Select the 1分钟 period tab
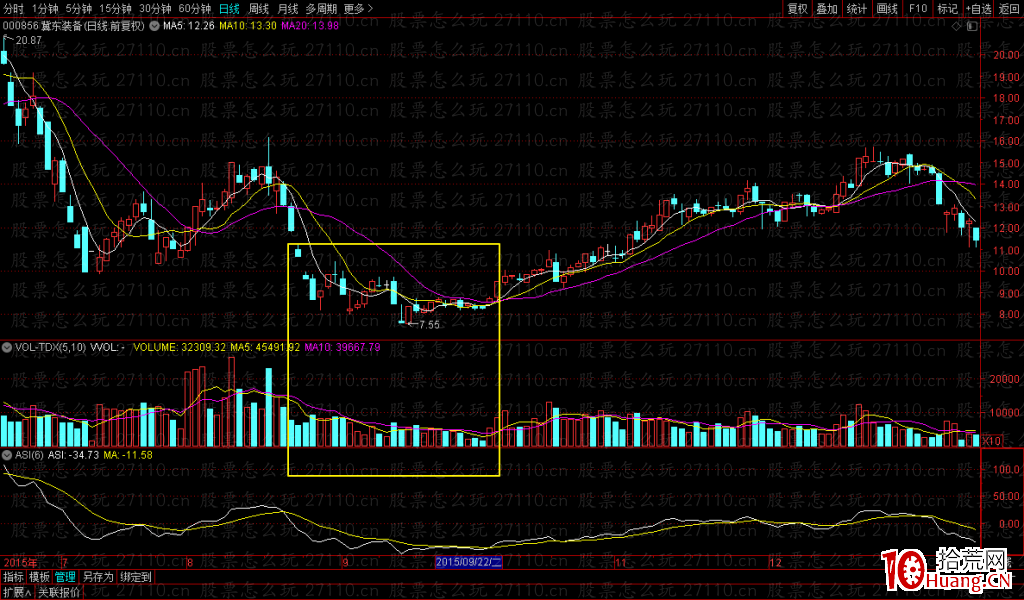The image size is (1024, 600). point(44,9)
